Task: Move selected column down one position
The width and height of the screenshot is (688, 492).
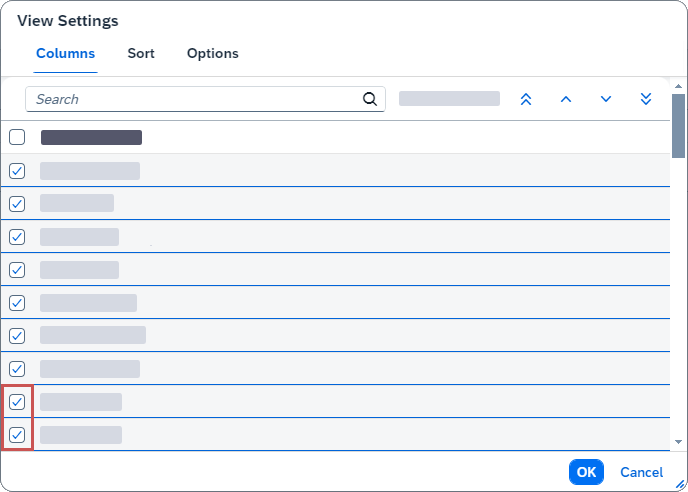Action: [x=606, y=99]
